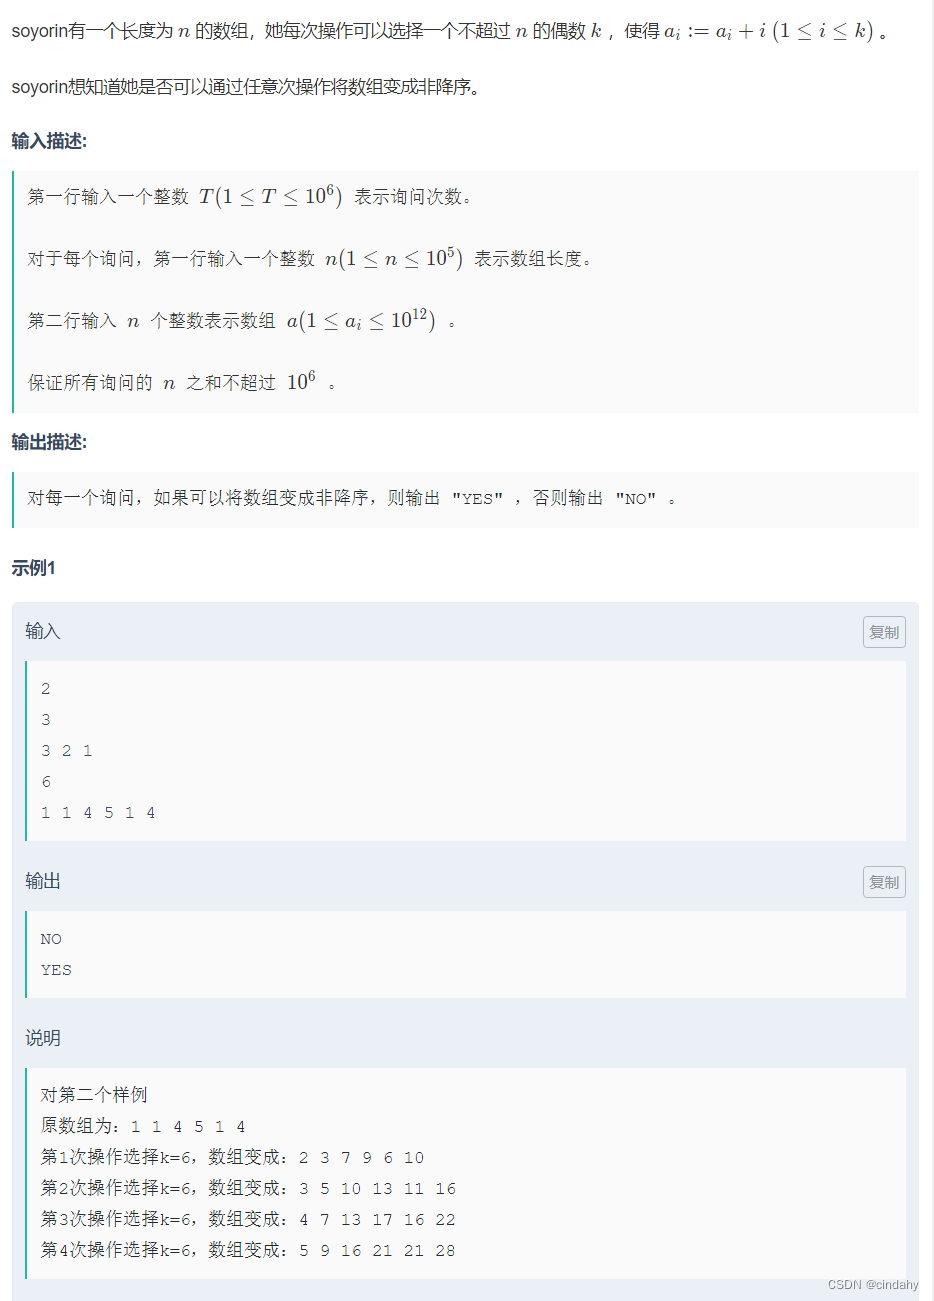Click the 输入描述 heading
Viewport: 934px width, 1301px height.
[x=49, y=141]
